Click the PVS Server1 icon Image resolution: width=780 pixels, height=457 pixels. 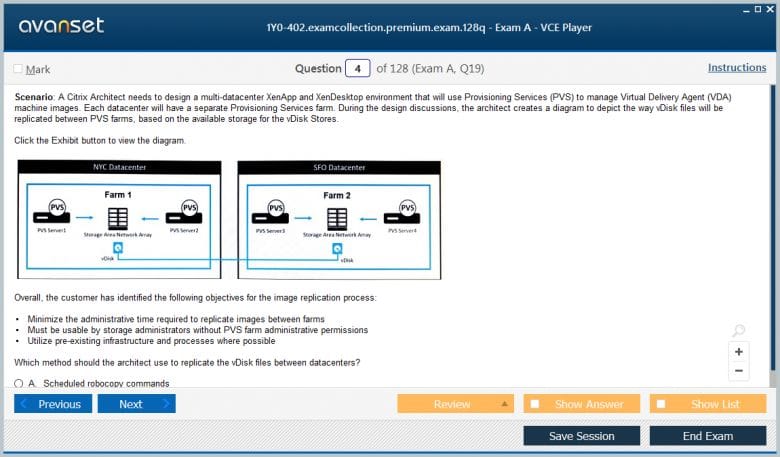(52, 214)
